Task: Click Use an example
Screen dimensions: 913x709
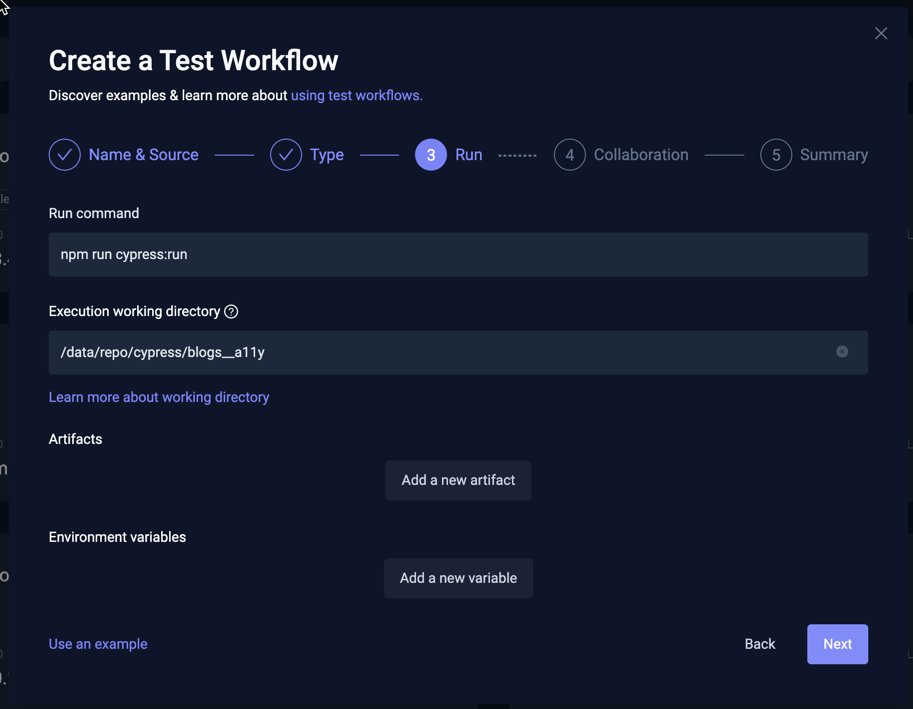Action: 97,643
